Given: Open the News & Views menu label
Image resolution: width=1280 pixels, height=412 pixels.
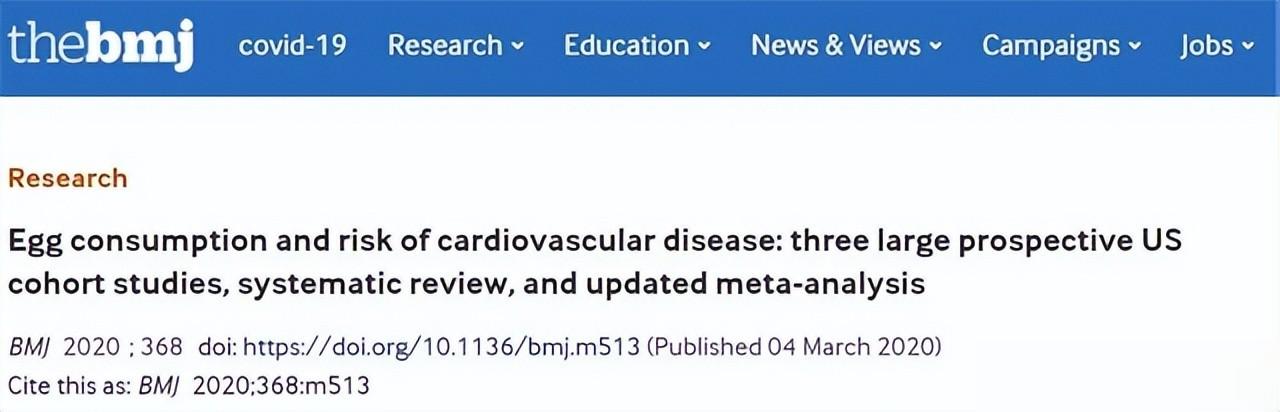Looking at the screenshot, I should click(x=835, y=46).
